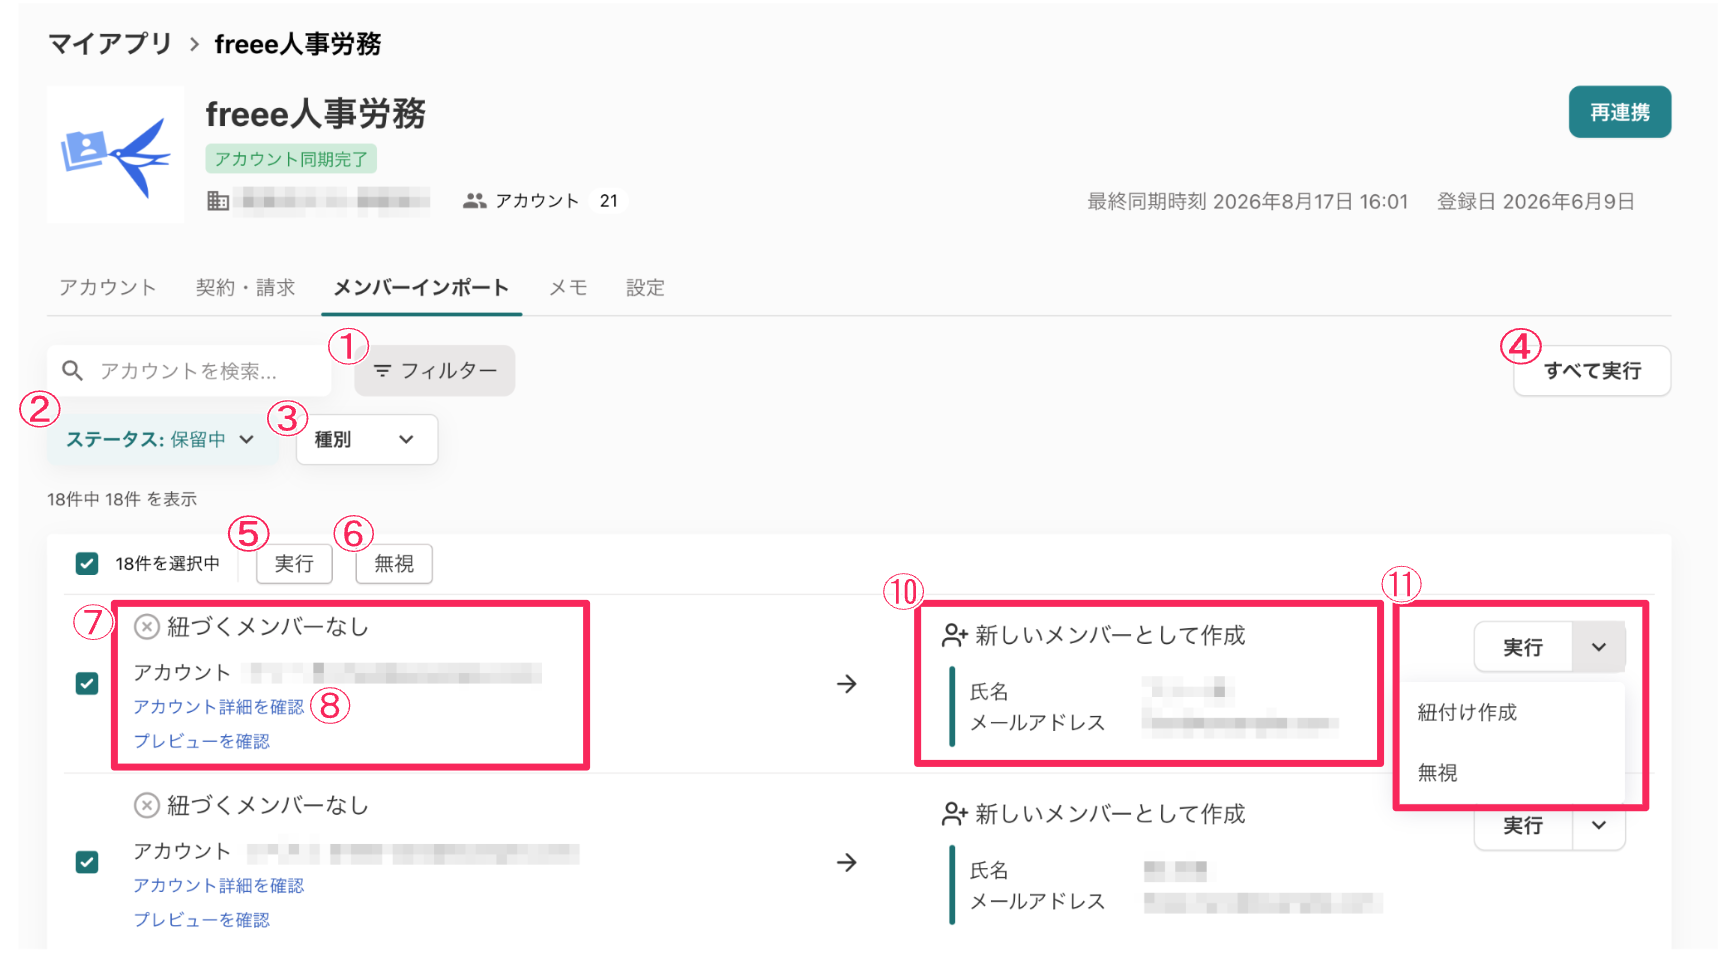
Task: Focus the アカウントを検索 search field
Action: click(x=190, y=371)
